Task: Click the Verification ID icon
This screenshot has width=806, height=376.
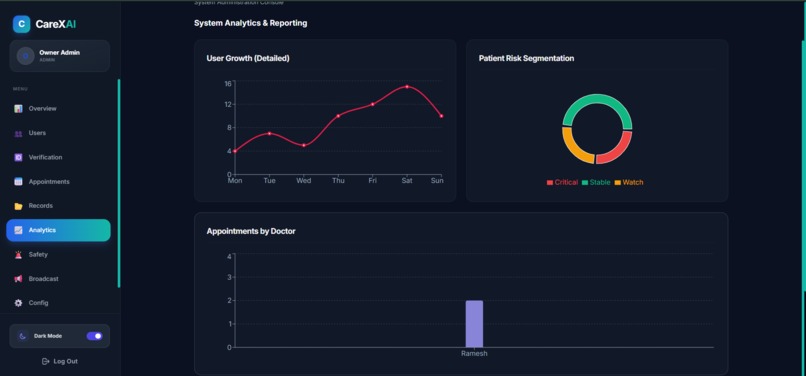Action: pyautogui.click(x=19, y=157)
